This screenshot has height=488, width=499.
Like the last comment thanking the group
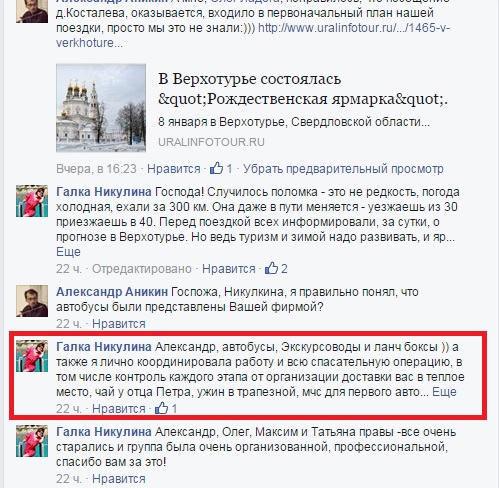point(119,479)
